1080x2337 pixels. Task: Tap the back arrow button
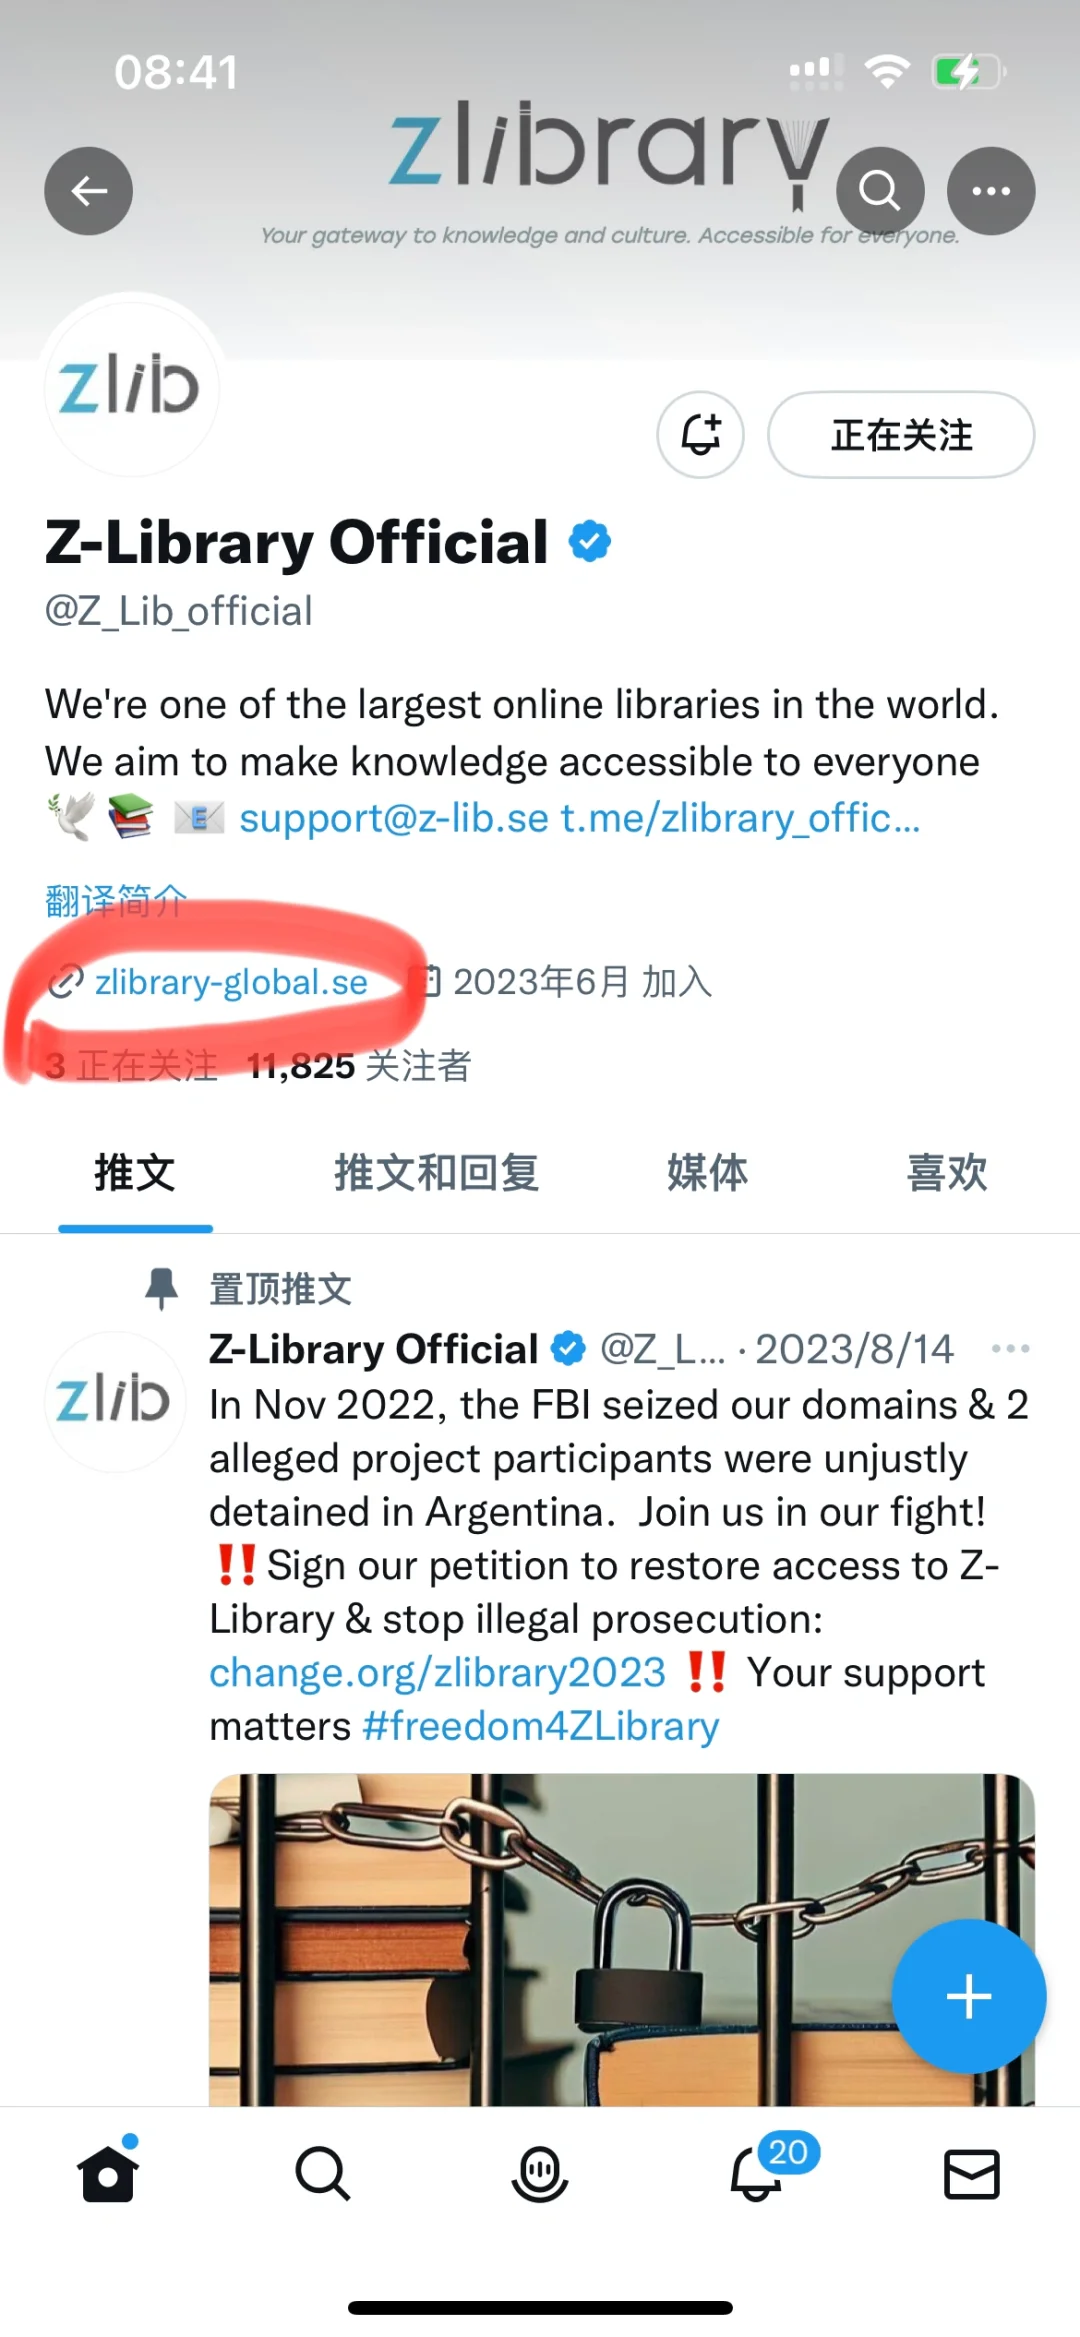[89, 191]
